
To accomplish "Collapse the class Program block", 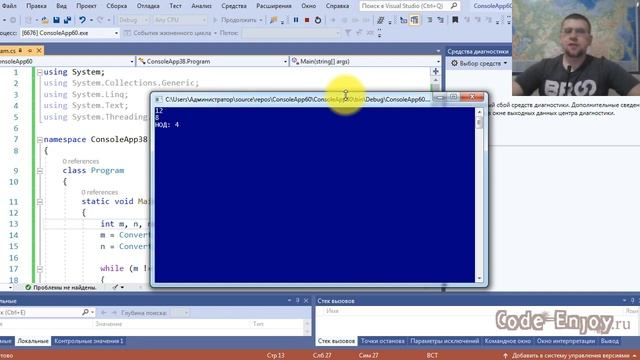I will pos(40,171).
